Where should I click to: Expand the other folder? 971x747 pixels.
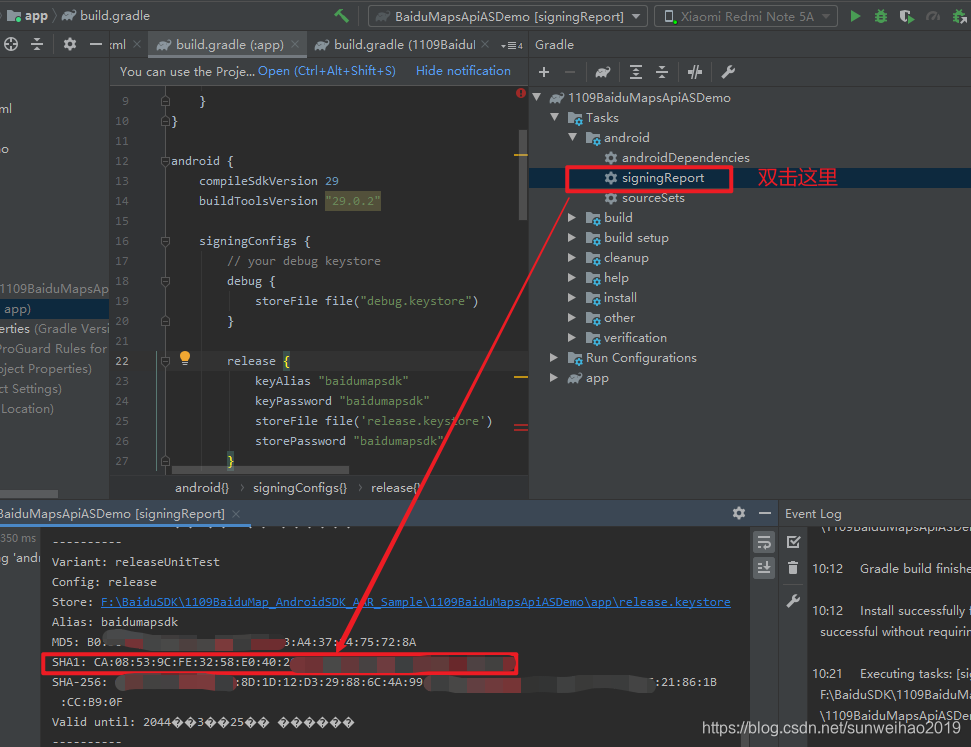point(572,318)
